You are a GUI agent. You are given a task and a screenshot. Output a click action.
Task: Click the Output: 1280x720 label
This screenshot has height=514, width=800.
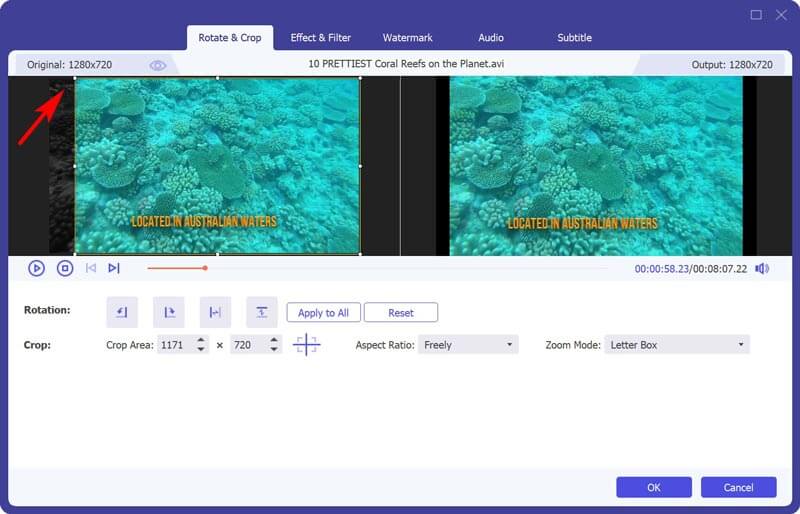[x=732, y=65]
